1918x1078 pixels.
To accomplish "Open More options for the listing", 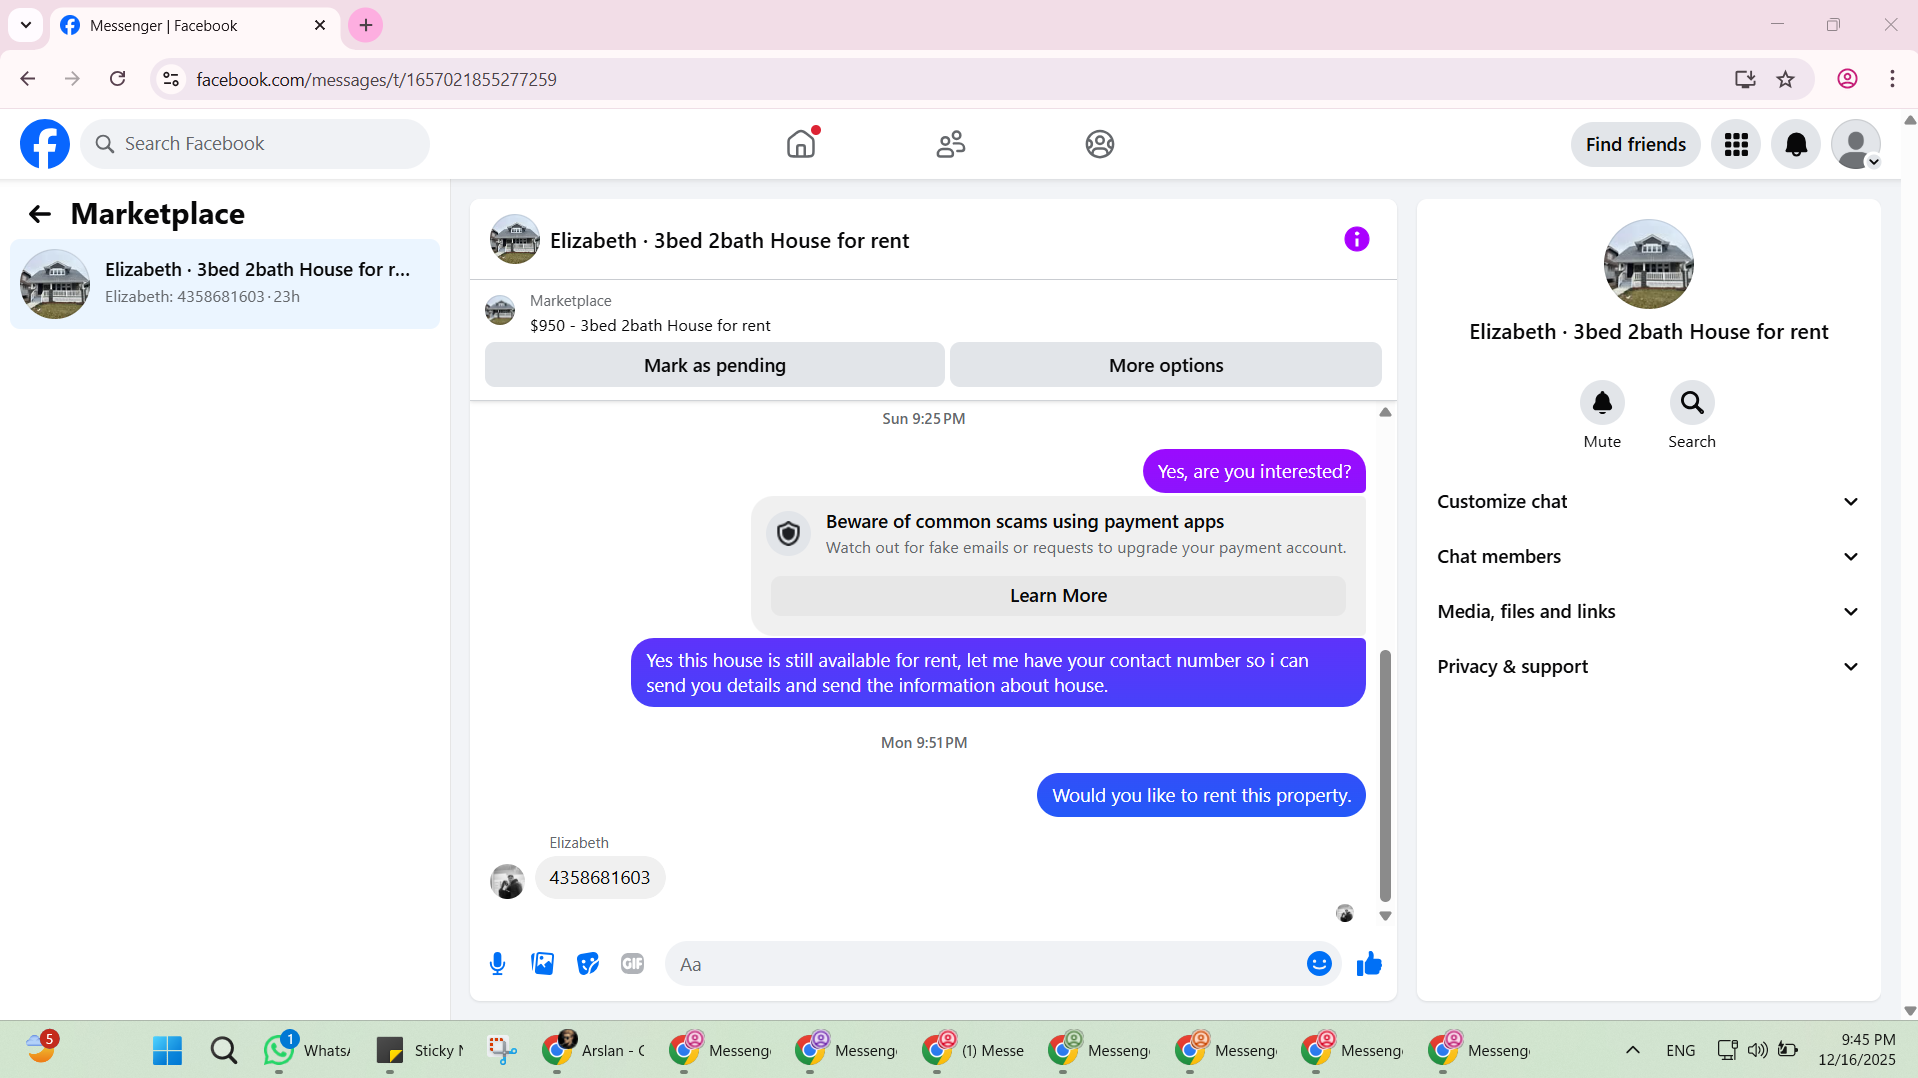I will click(1166, 366).
